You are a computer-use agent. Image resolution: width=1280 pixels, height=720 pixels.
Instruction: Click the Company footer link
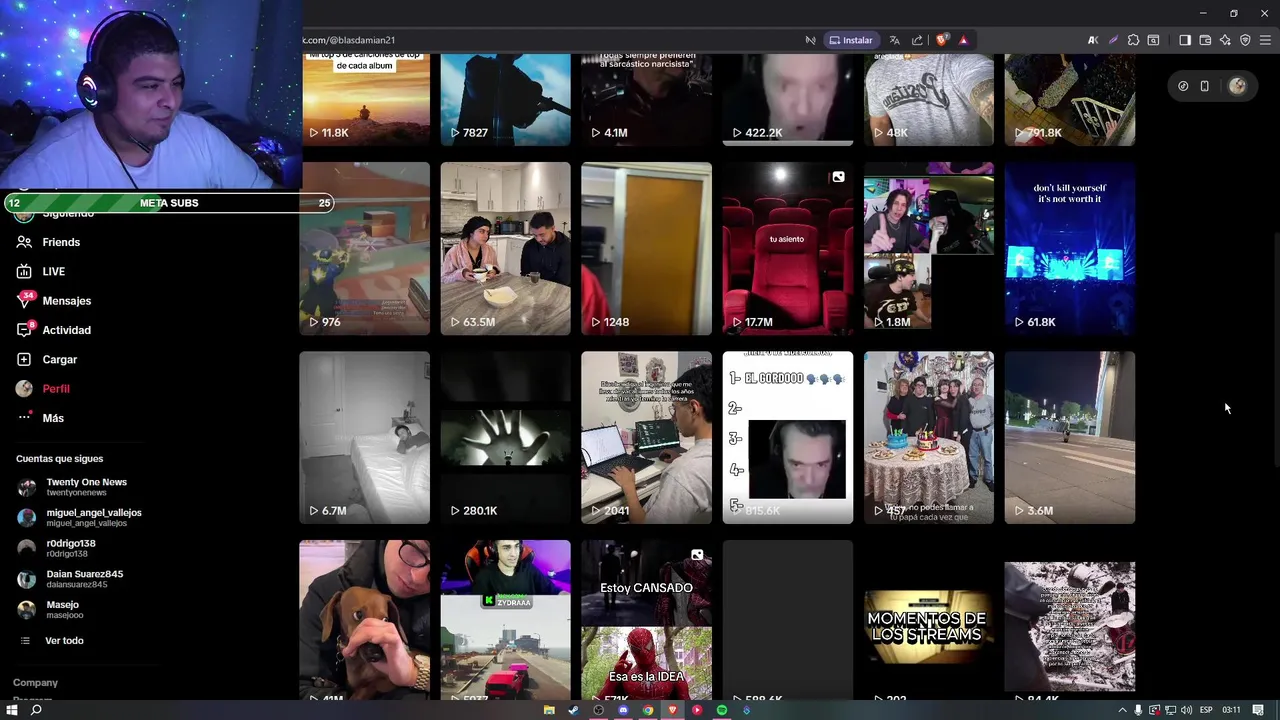(x=35, y=682)
